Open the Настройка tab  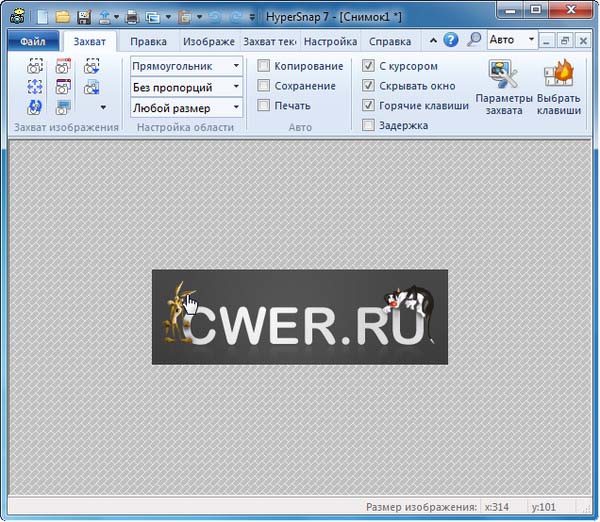330,42
